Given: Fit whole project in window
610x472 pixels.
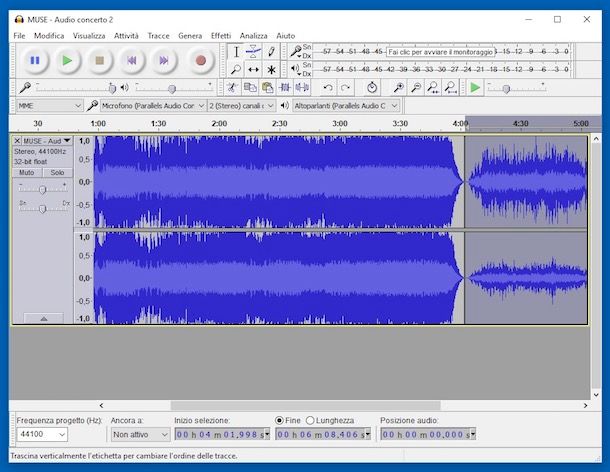Looking at the screenshot, I should coord(450,88).
